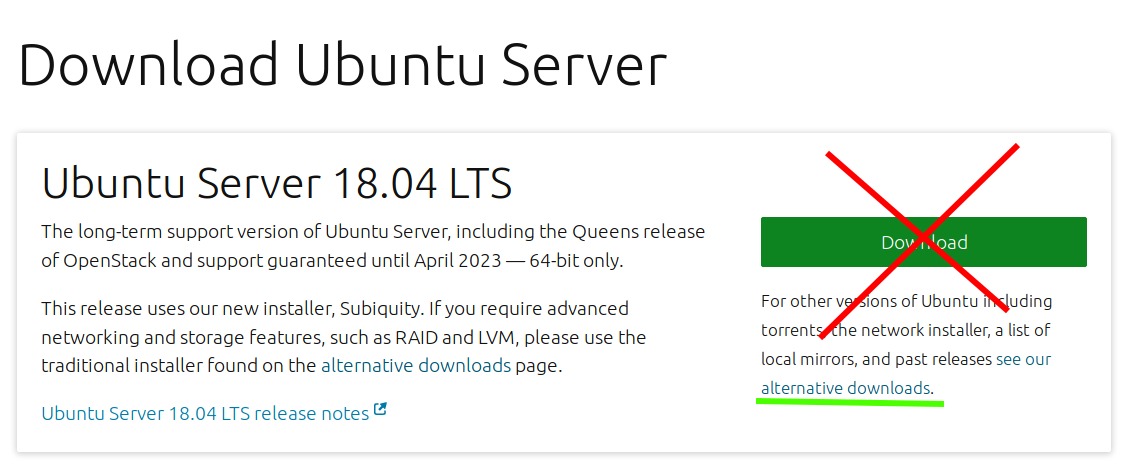Click the green Download button

[x=923, y=242]
